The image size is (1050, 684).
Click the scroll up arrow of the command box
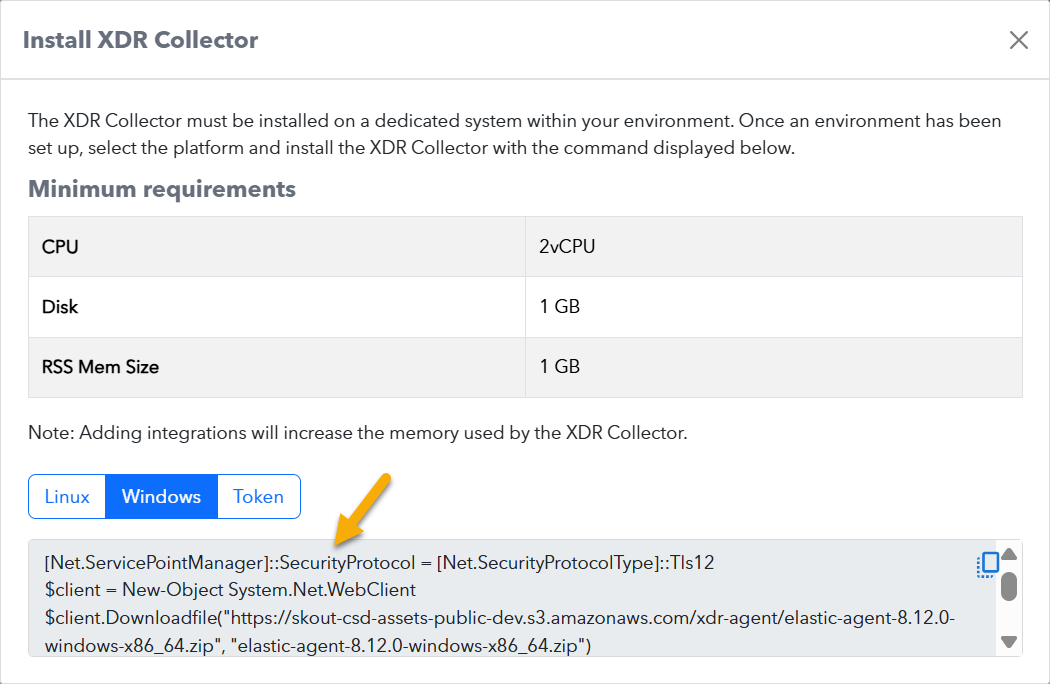coord(1009,555)
